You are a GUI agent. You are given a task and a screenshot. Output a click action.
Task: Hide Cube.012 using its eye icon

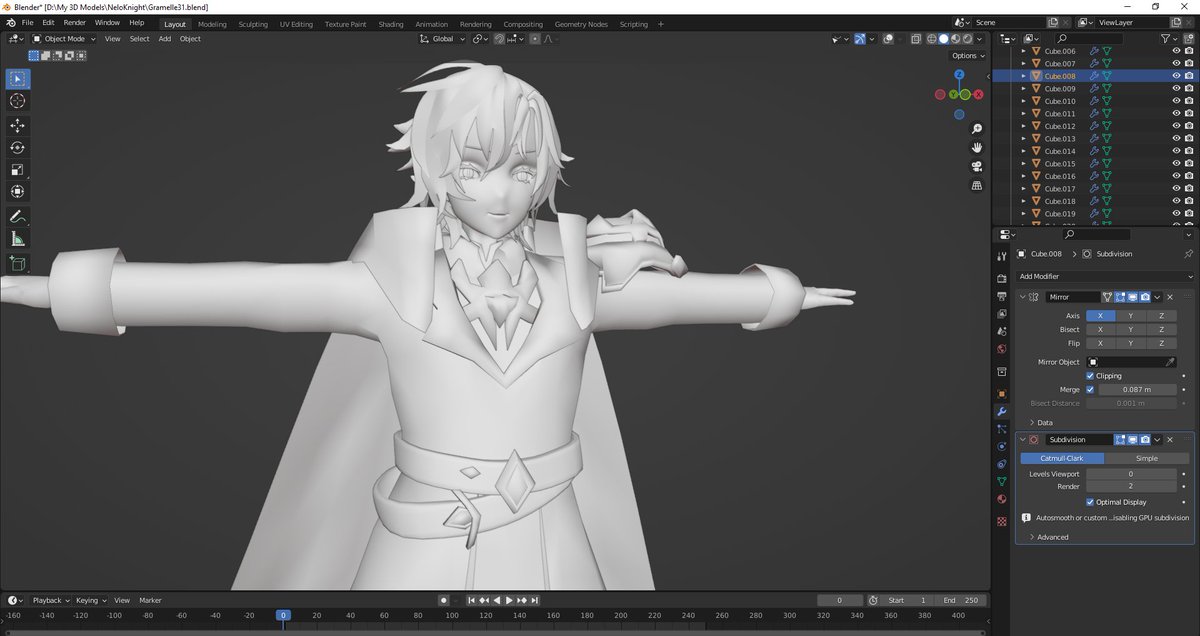[x=1176, y=126]
